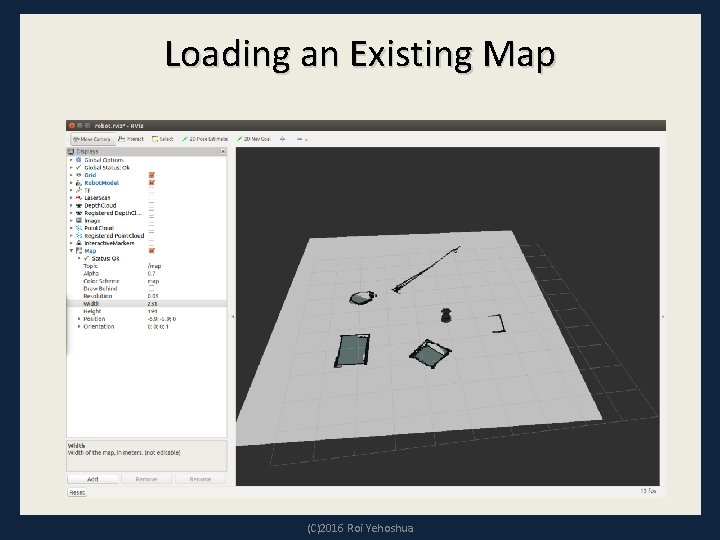Image resolution: width=720 pixels, height=540 pixels.
Task: Enable the Image display checkbox
Action: [x=152, y=220]
